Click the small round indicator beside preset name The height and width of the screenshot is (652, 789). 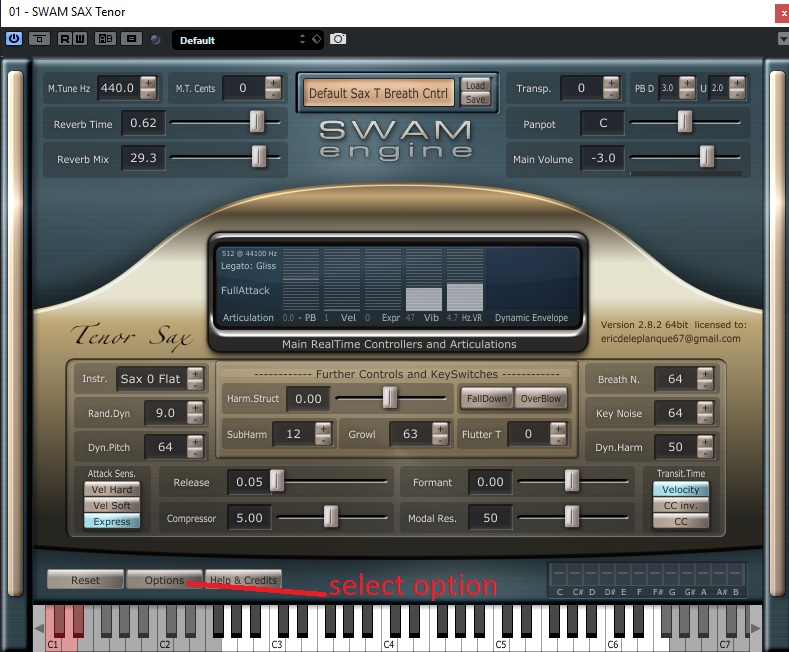(x=155, y=40)
